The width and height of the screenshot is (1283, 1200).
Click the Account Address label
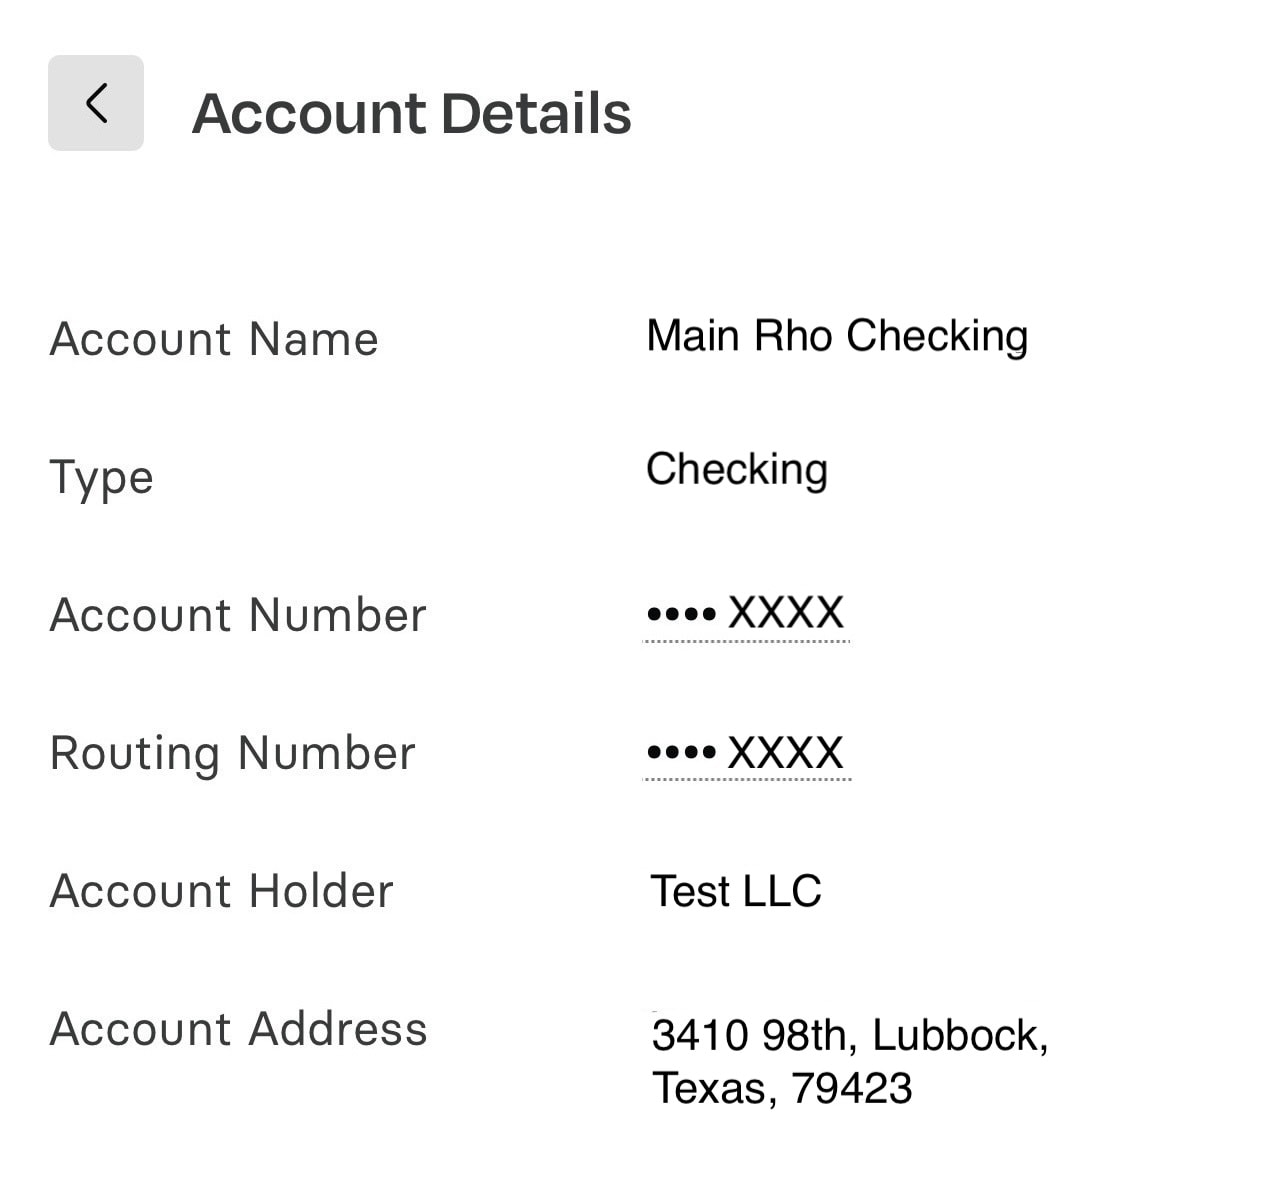[238, 1029]
